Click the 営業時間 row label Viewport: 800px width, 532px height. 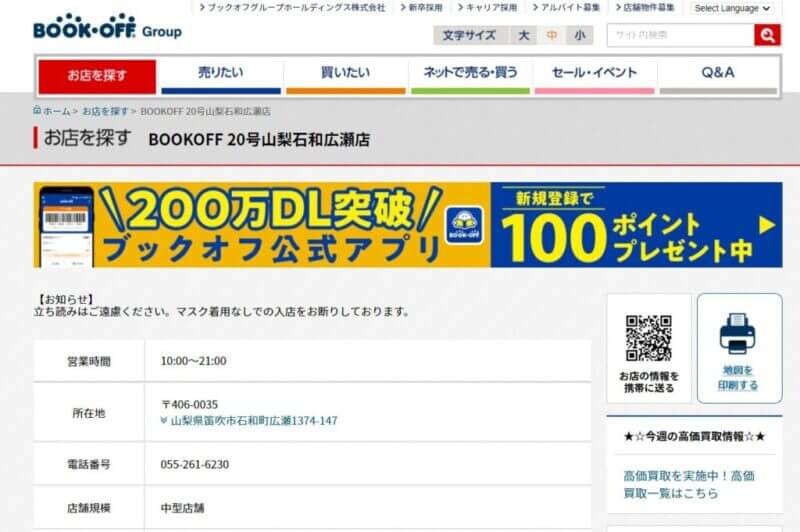89,362
